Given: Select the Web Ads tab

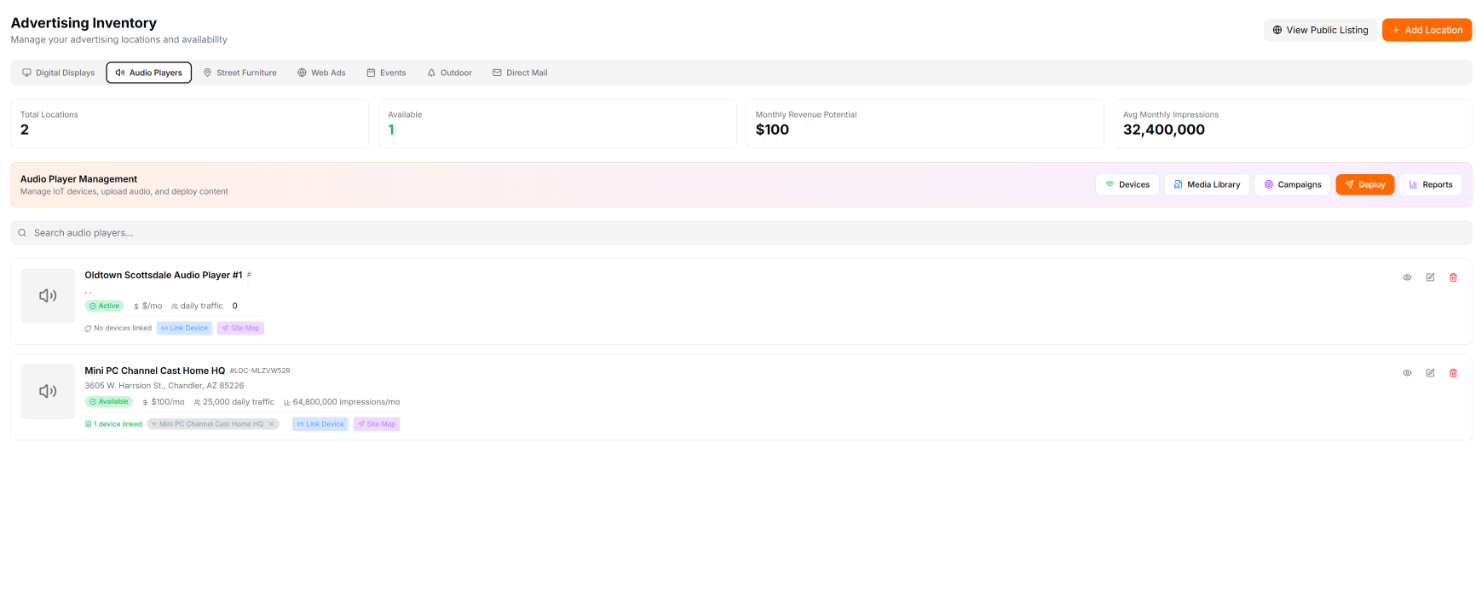Looking at the screenshot, I should click(321, 73).
